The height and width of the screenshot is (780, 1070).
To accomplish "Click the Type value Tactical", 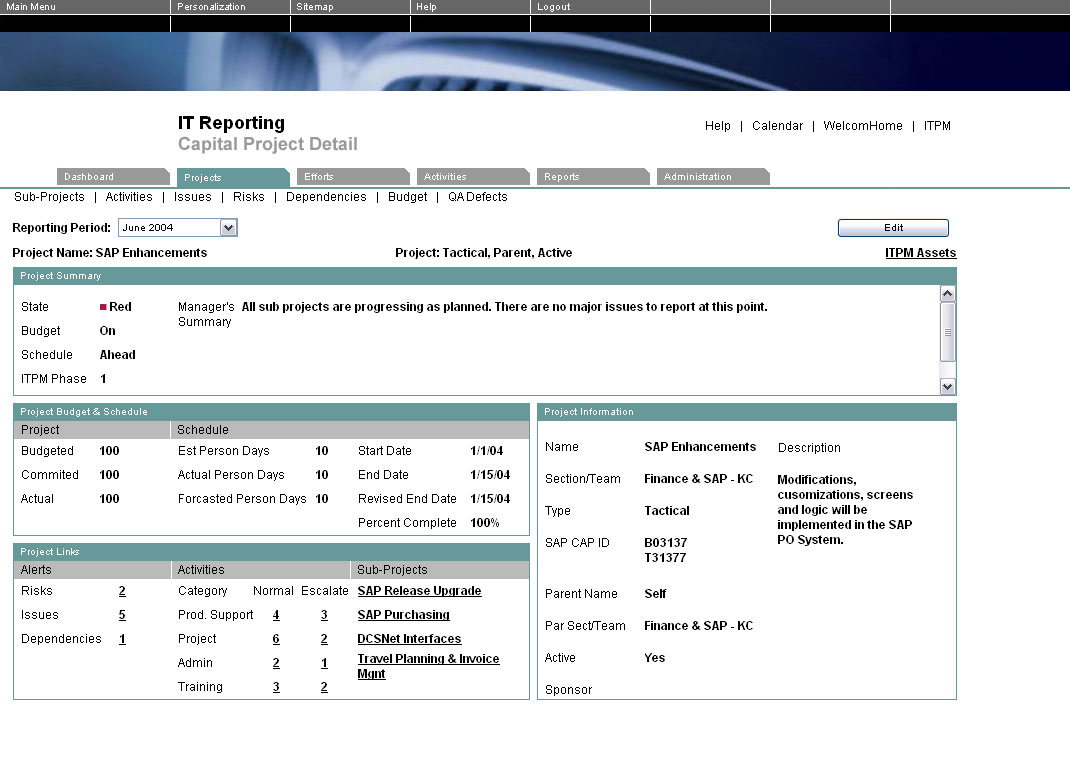I will pyautogui.click(x=667, y=510).
